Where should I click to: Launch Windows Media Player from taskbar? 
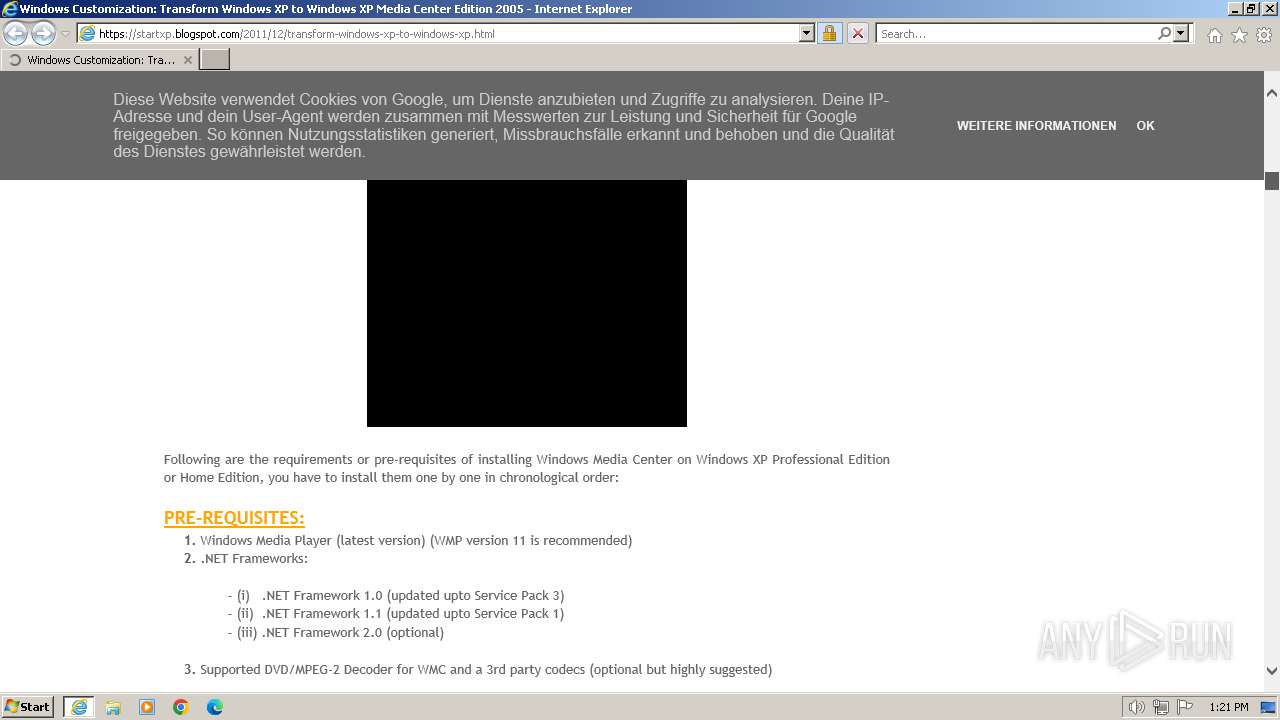[x=147, y=707]
